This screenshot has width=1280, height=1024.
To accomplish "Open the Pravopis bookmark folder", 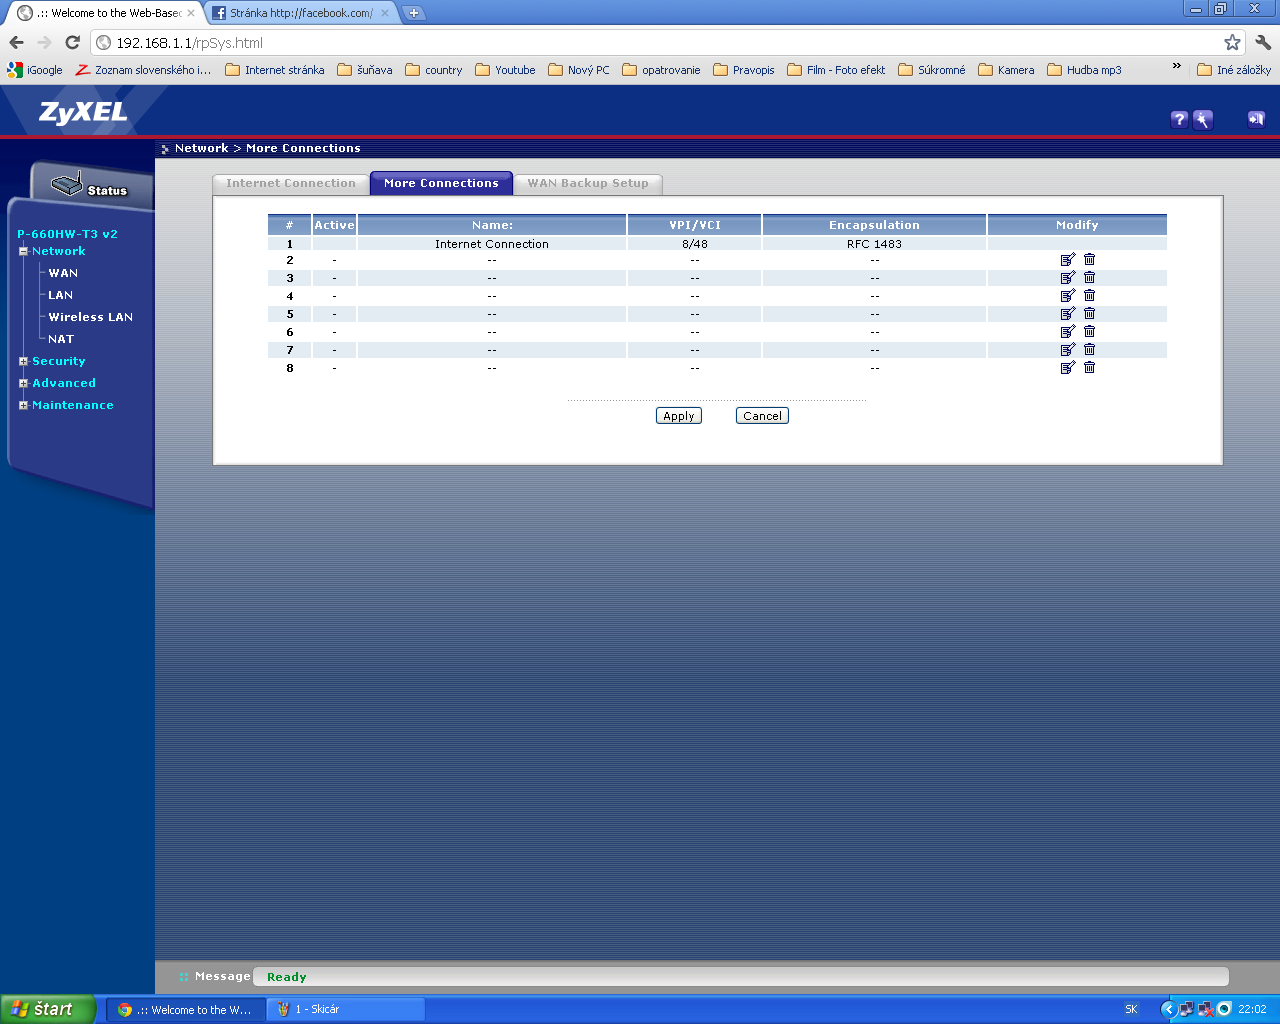I will tap(744, 70).
